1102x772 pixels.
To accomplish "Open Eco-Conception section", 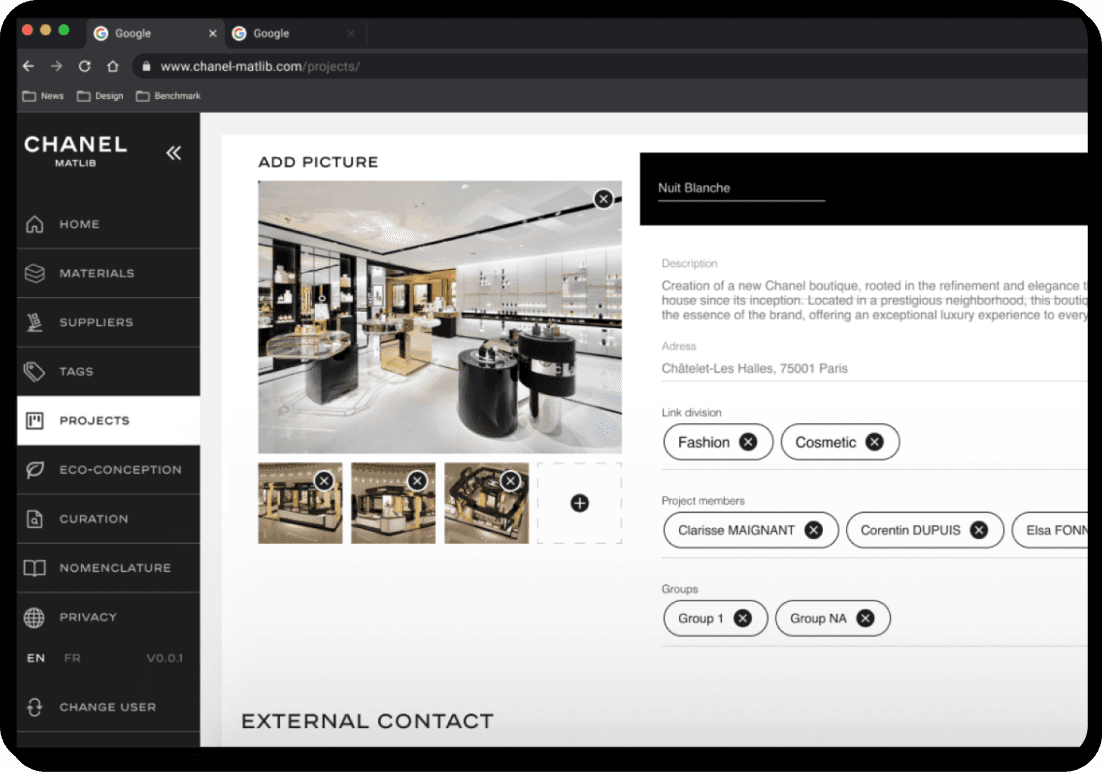I will click(108, 470).
